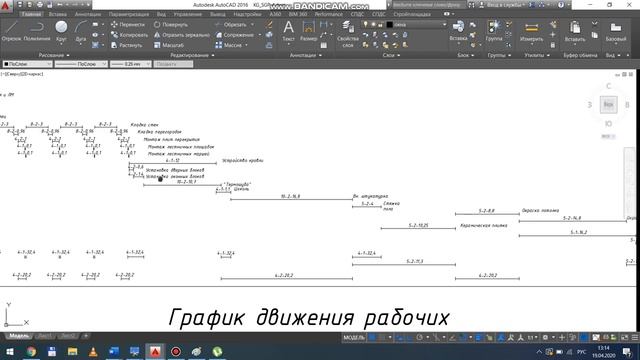Open Windows Start menu
The height and width of the screenshot is (360, 640).
(x=9, y=351)
